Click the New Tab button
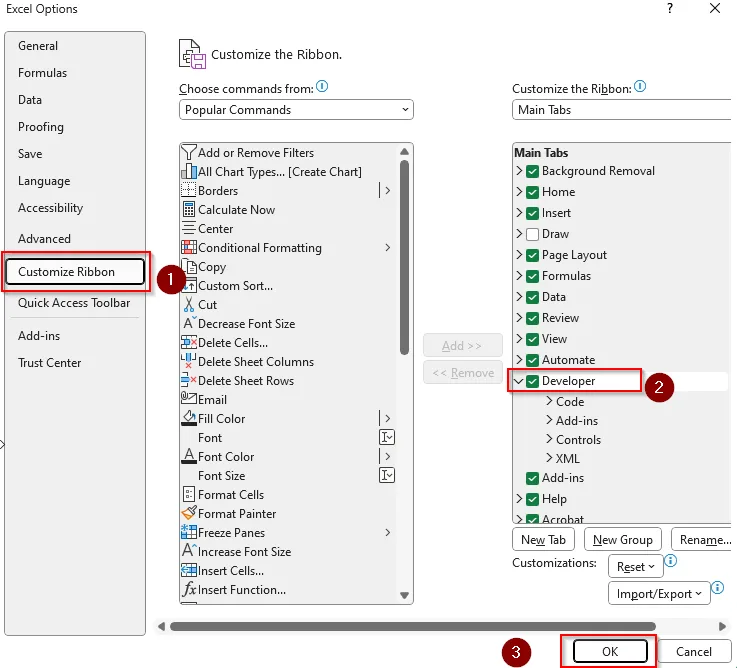 tap(543, 539)
